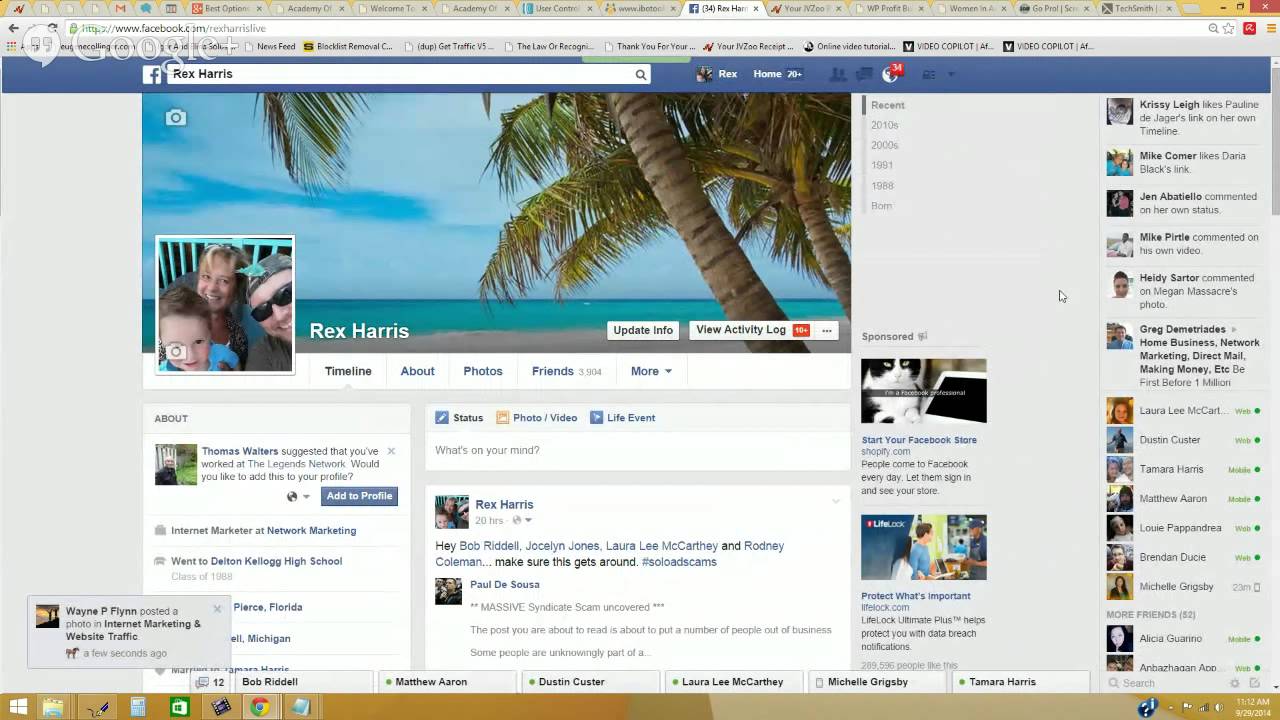This screenshot has height=720, width=1280.
Task: Select Status composer option
Action: tap(459, 418)
